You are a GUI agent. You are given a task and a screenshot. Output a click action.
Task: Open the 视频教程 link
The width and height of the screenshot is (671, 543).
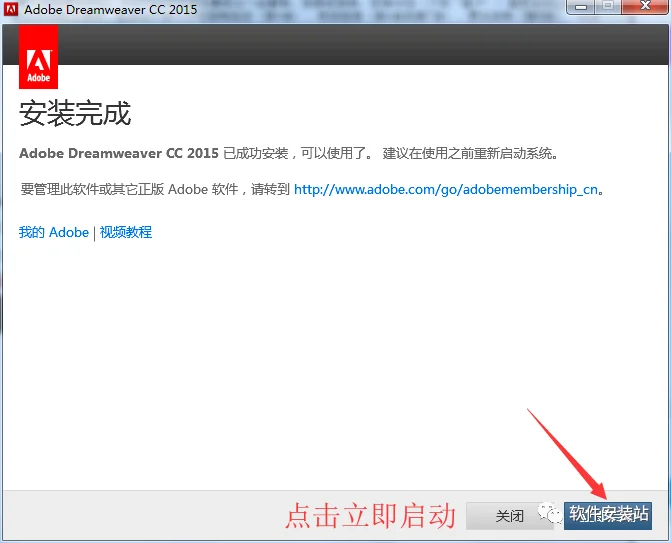[x=126, y=232]
